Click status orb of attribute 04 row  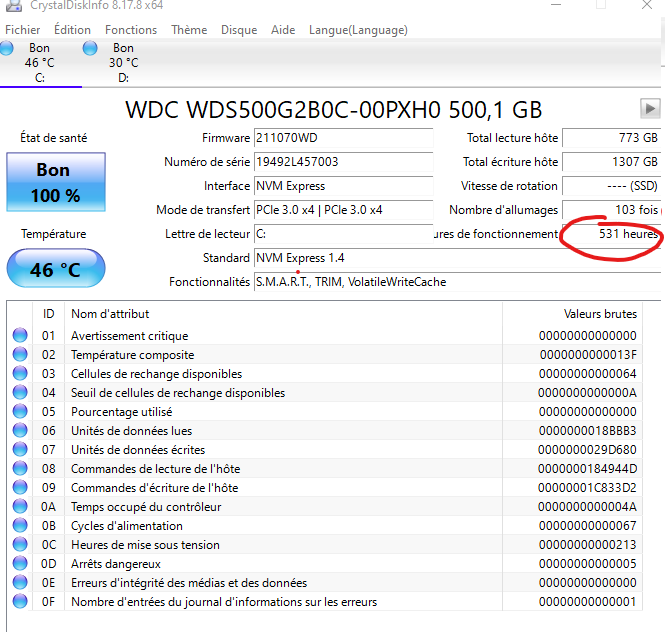click(20, 392)
